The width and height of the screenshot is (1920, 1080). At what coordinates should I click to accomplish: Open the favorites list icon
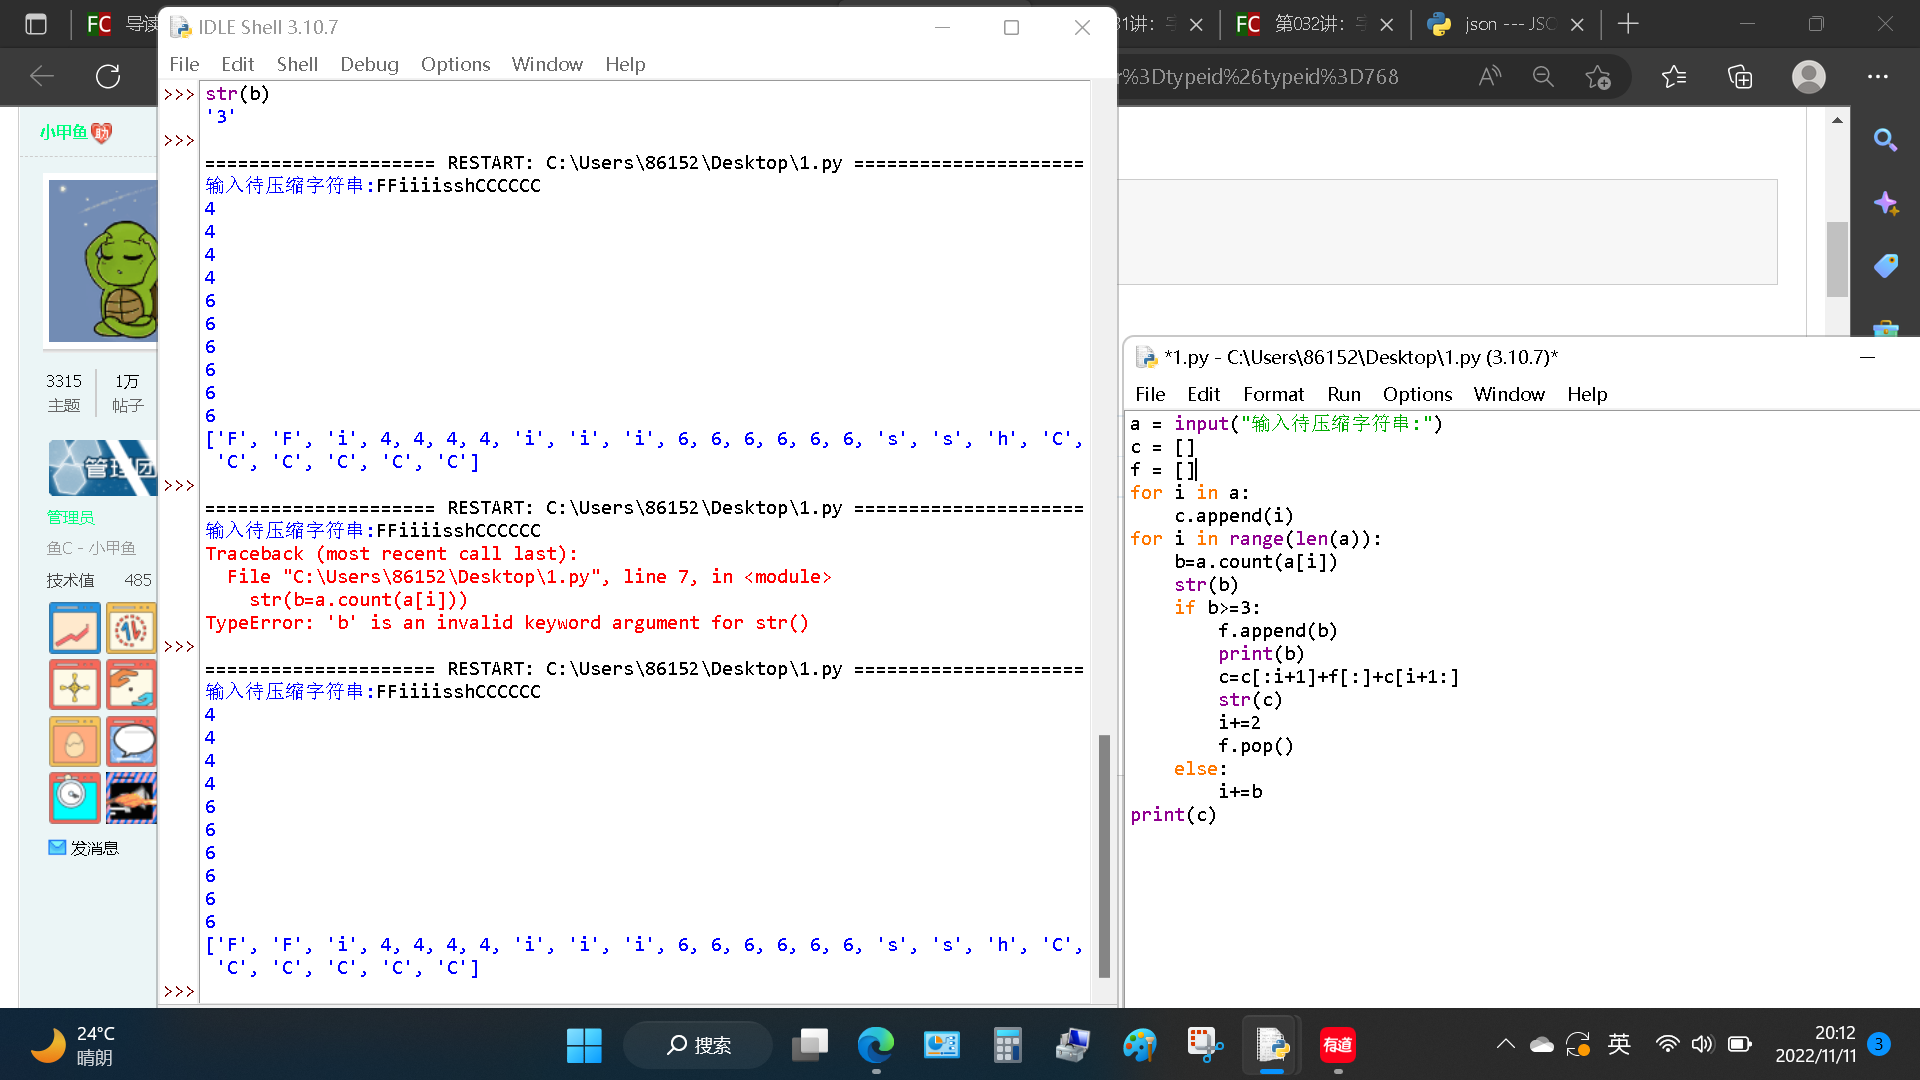click(1674, 76)
